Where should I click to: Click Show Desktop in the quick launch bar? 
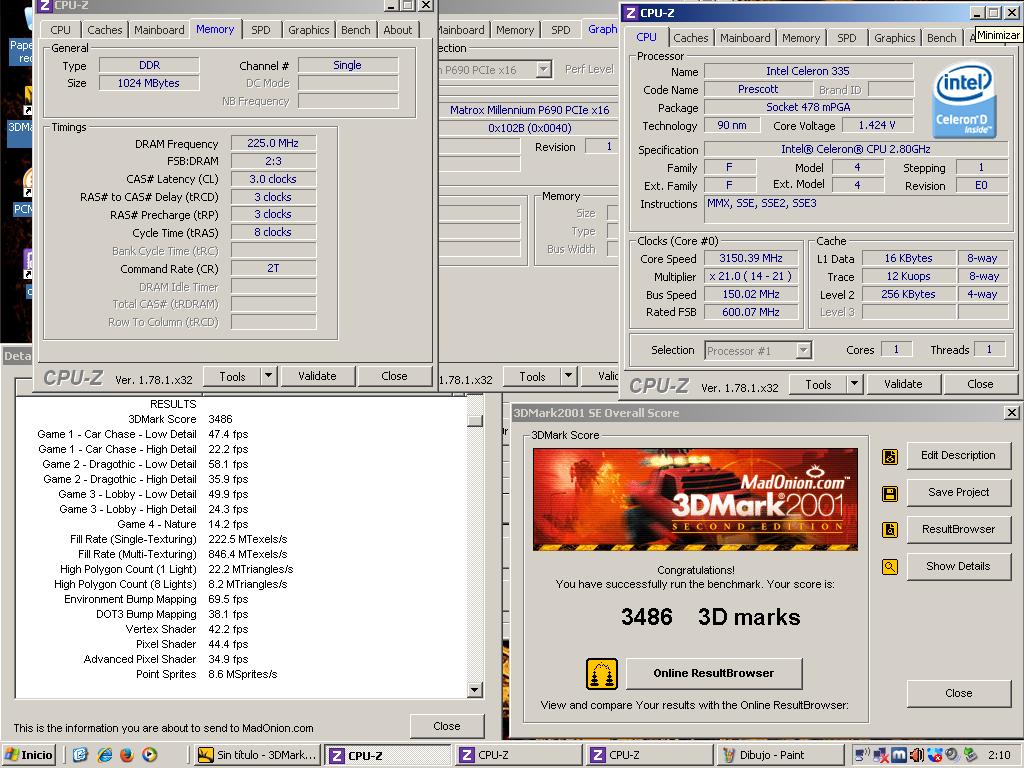click(80, 755)
